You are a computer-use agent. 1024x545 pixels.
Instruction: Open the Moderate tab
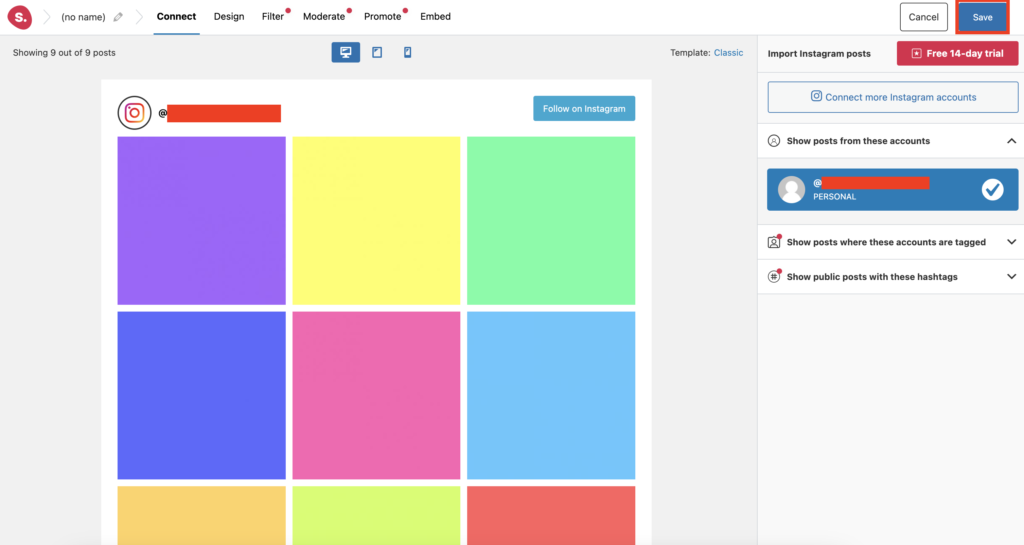point(323,17)
